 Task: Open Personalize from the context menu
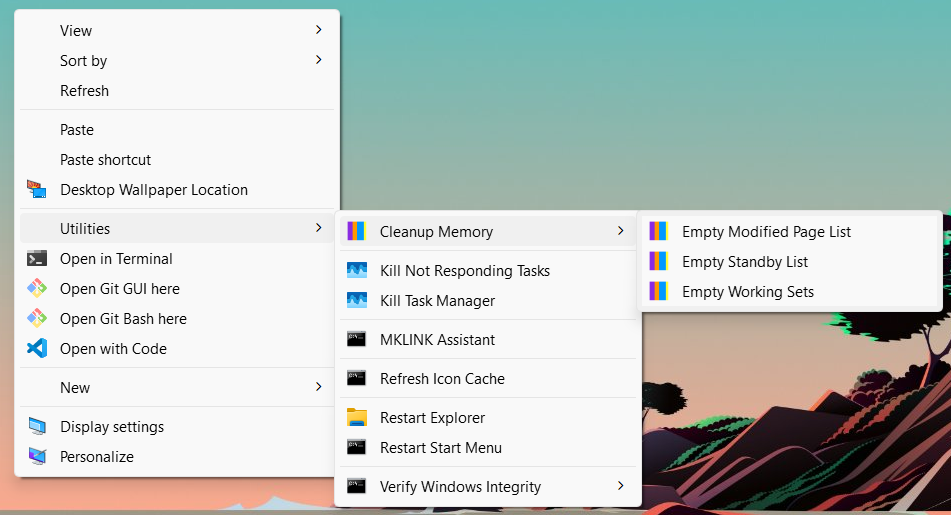click(x=96, y=457)
